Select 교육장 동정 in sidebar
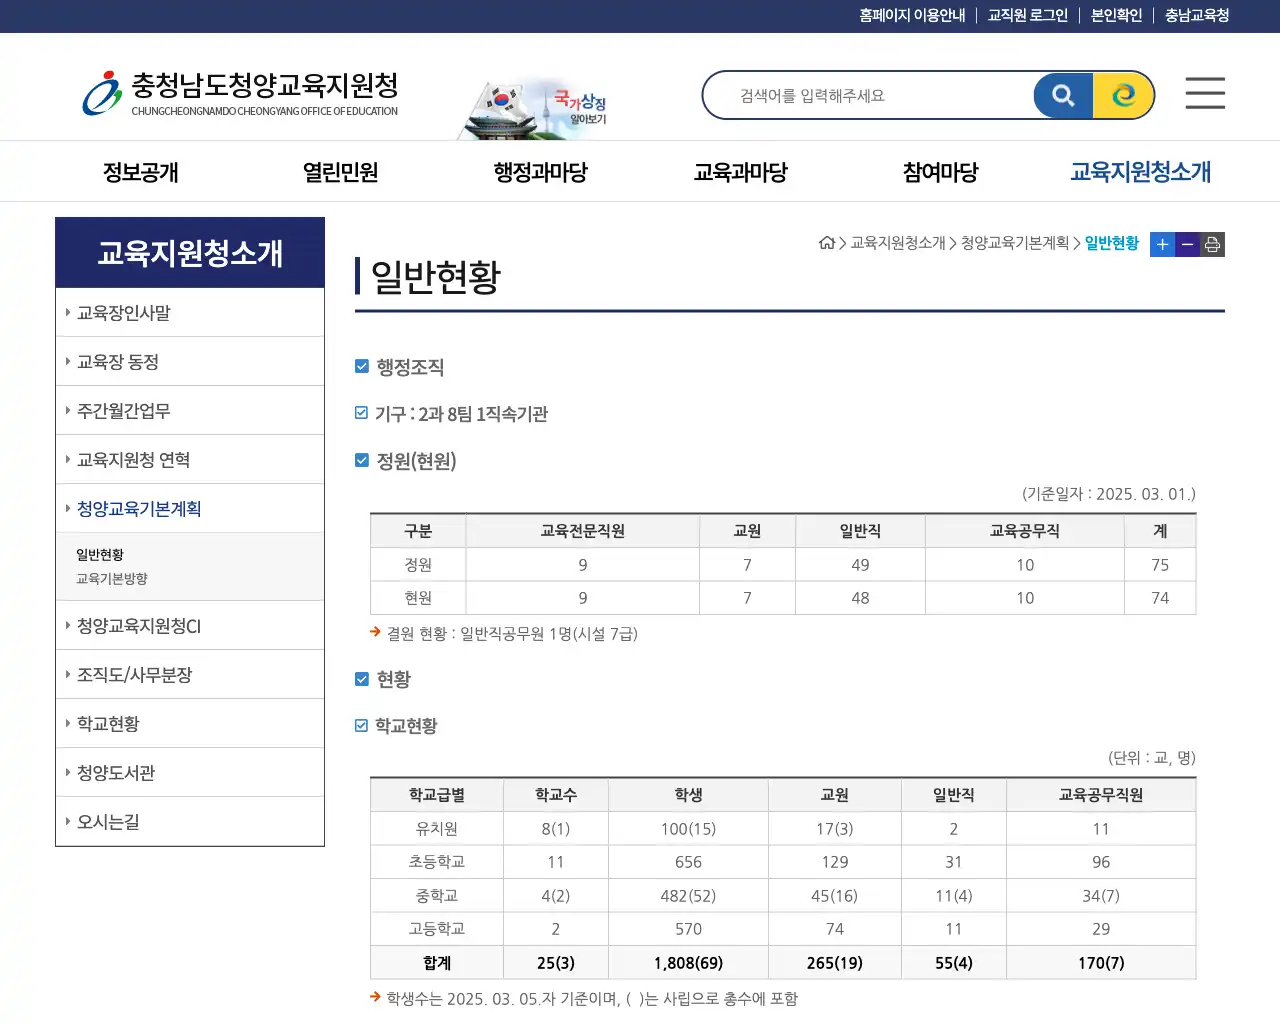The width and height of the screenshot is (1280, 1024). pyautogui.click(x=190, y=362)
